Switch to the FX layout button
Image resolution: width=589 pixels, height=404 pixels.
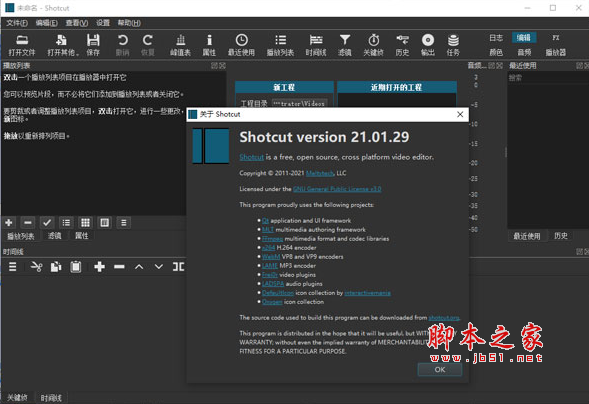tap(556, 38)
